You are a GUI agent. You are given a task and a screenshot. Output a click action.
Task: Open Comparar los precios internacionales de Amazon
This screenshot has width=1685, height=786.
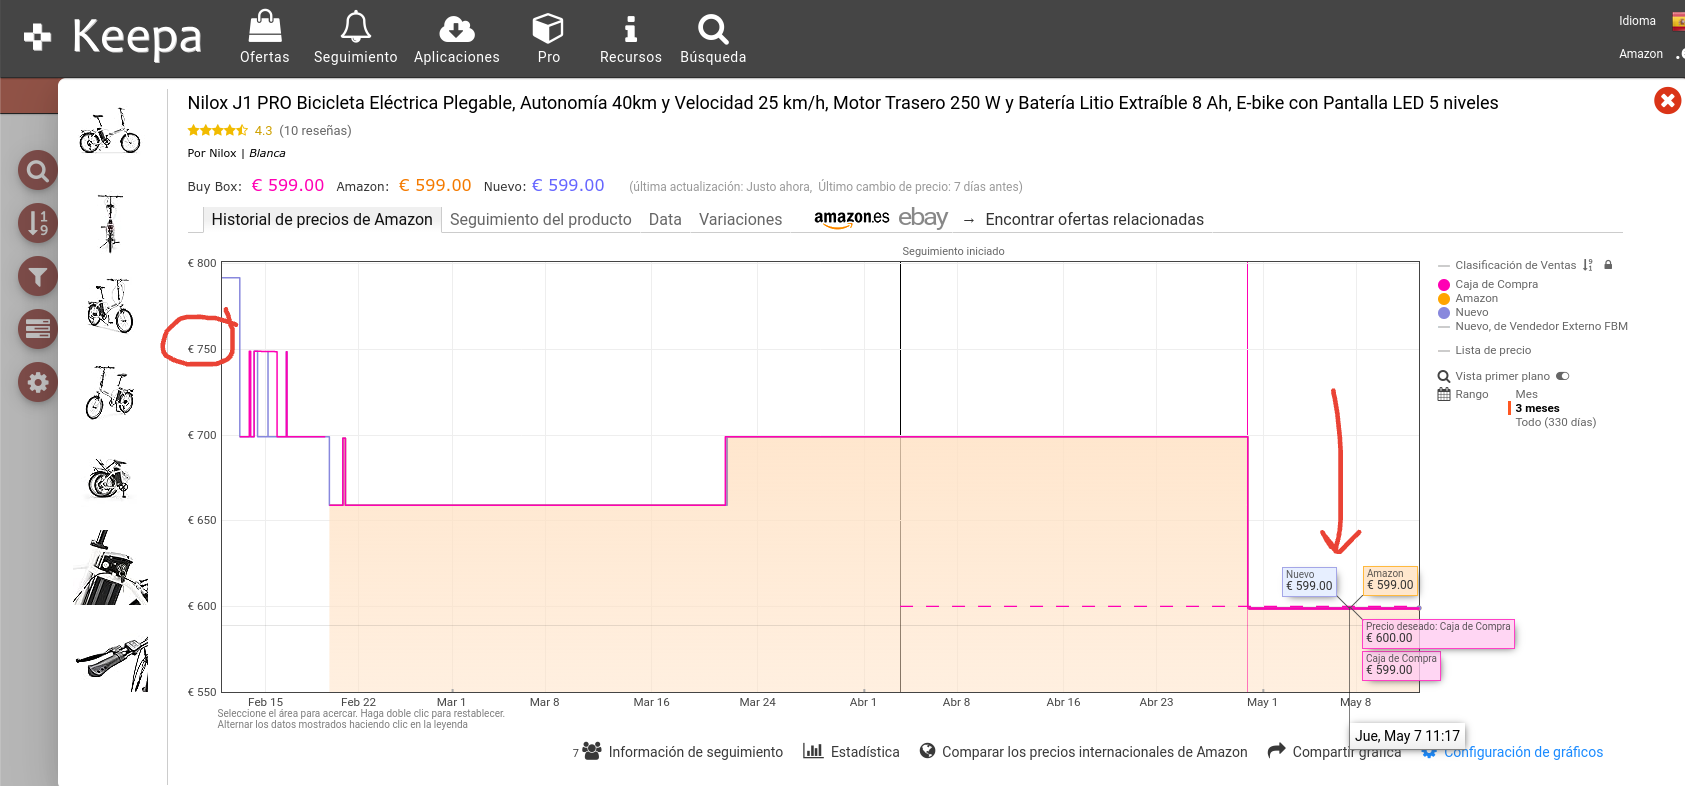(1083, 752)
